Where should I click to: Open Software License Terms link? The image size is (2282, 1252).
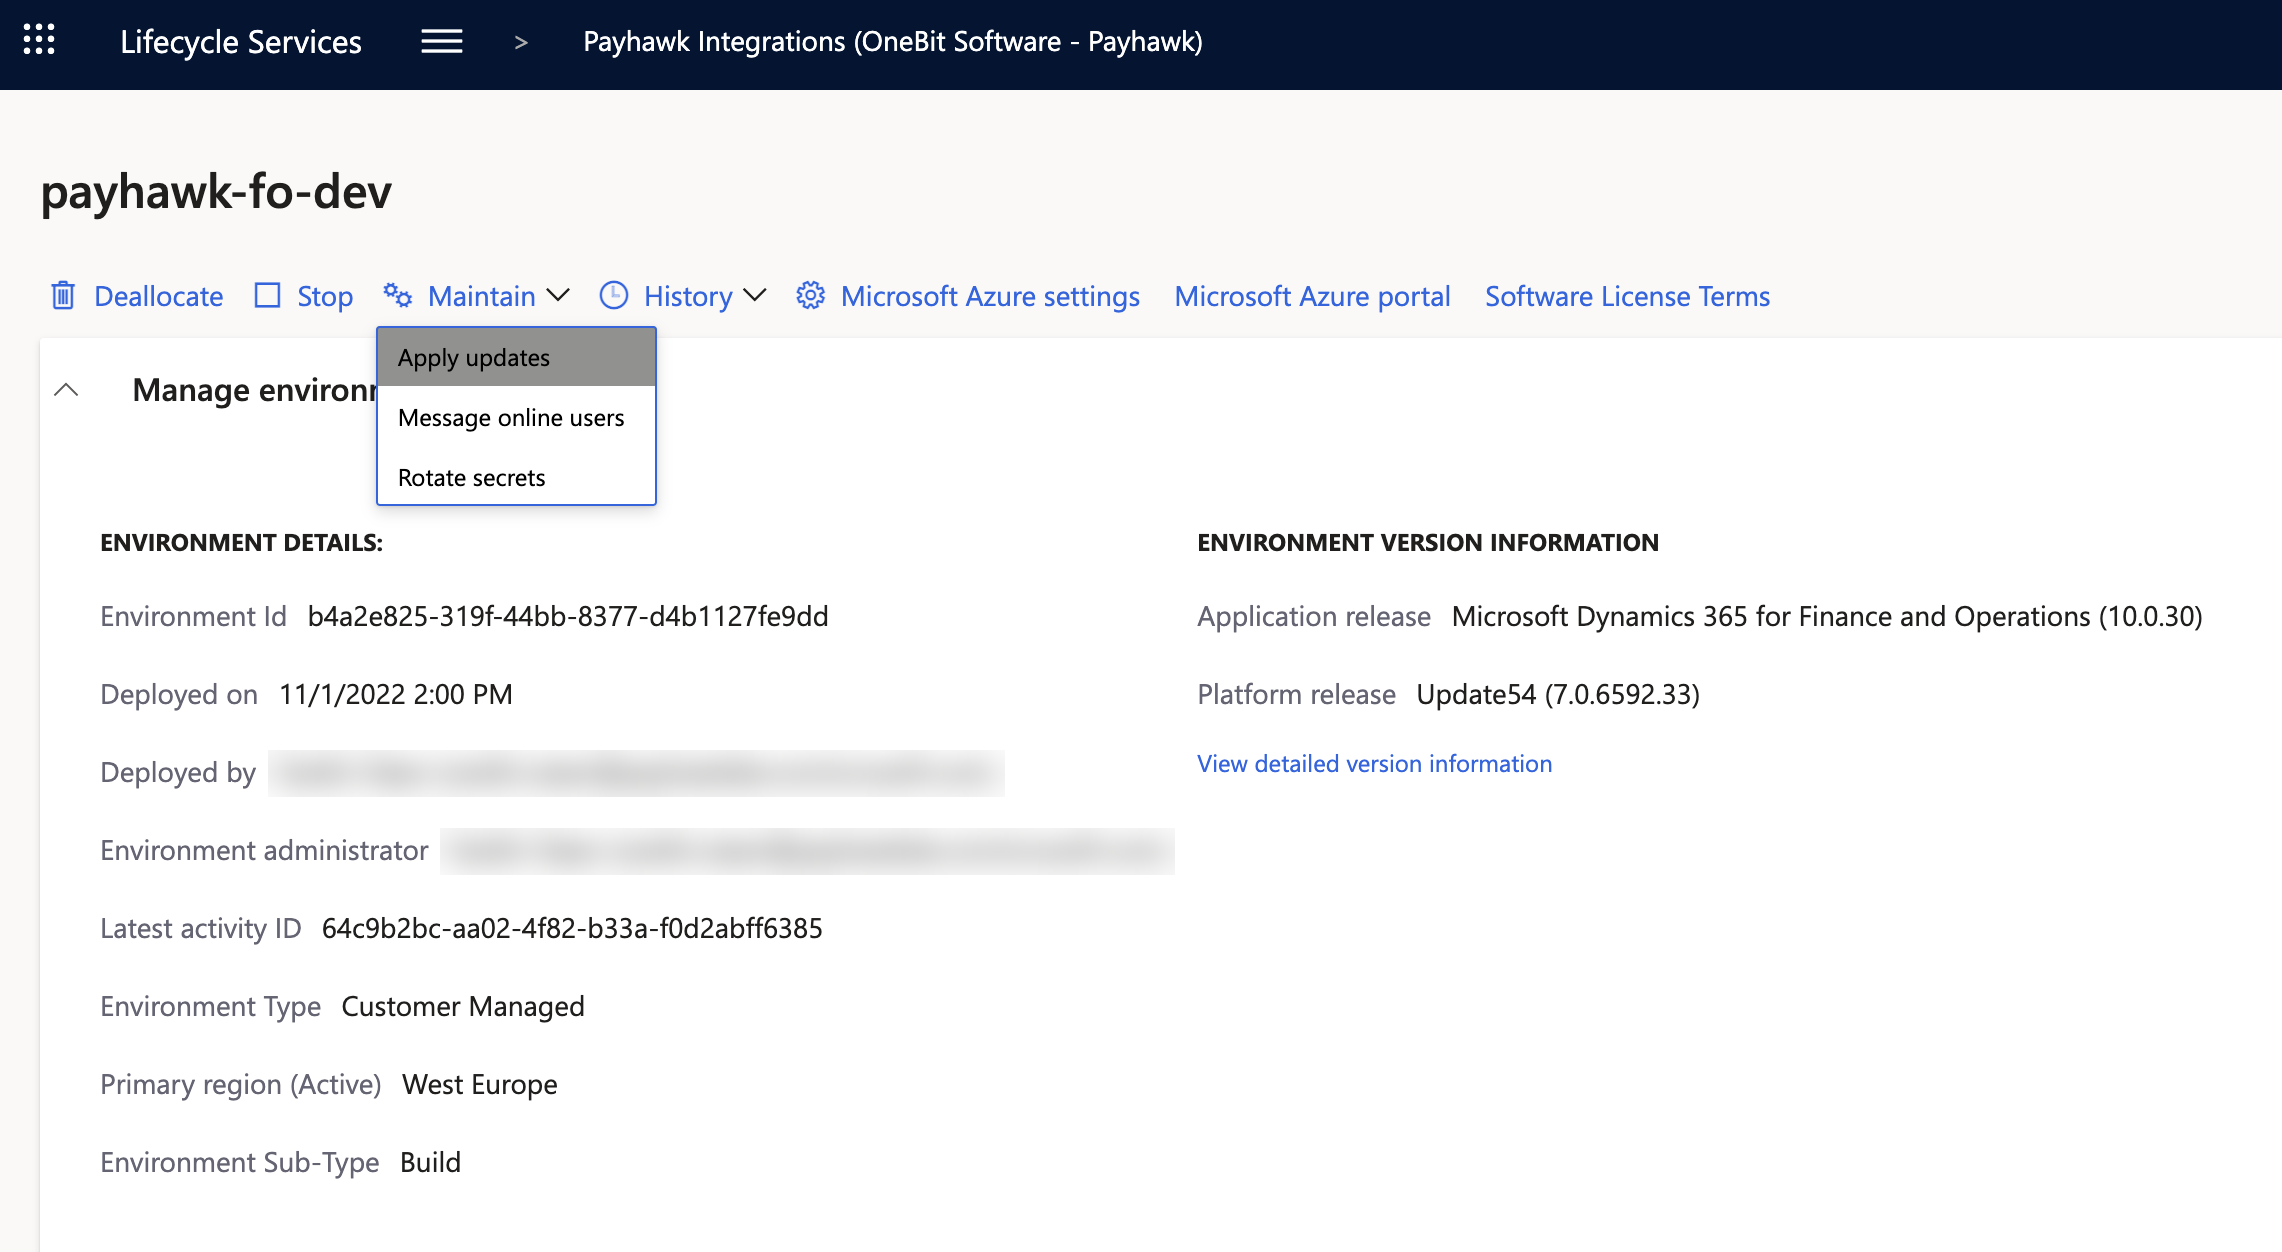pos(1627,296)
